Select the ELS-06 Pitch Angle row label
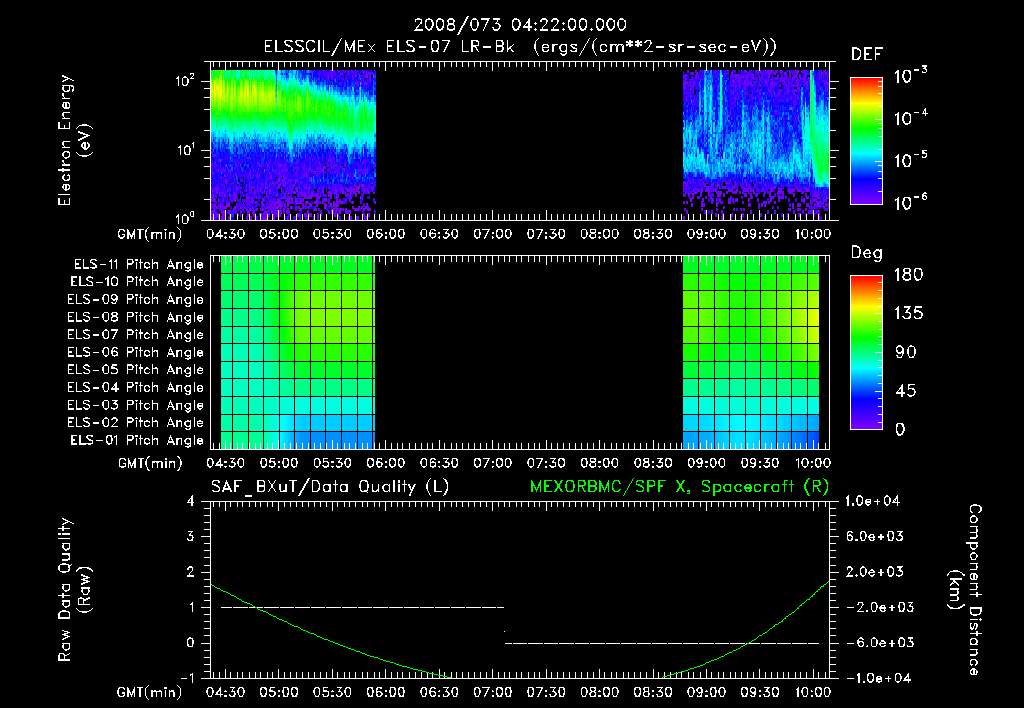 coord(135,353)
